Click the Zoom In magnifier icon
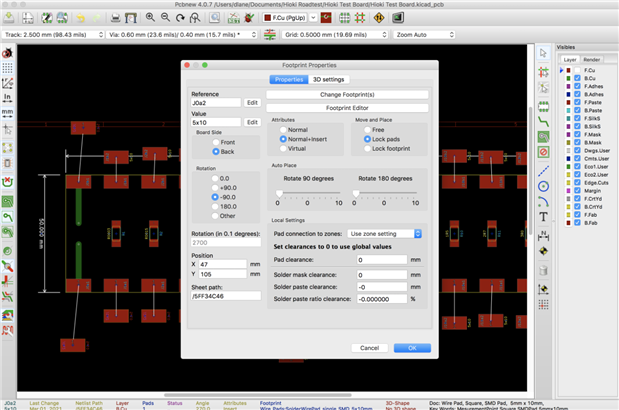The width and height of the screenshot is (619, 410). [150, 18]
